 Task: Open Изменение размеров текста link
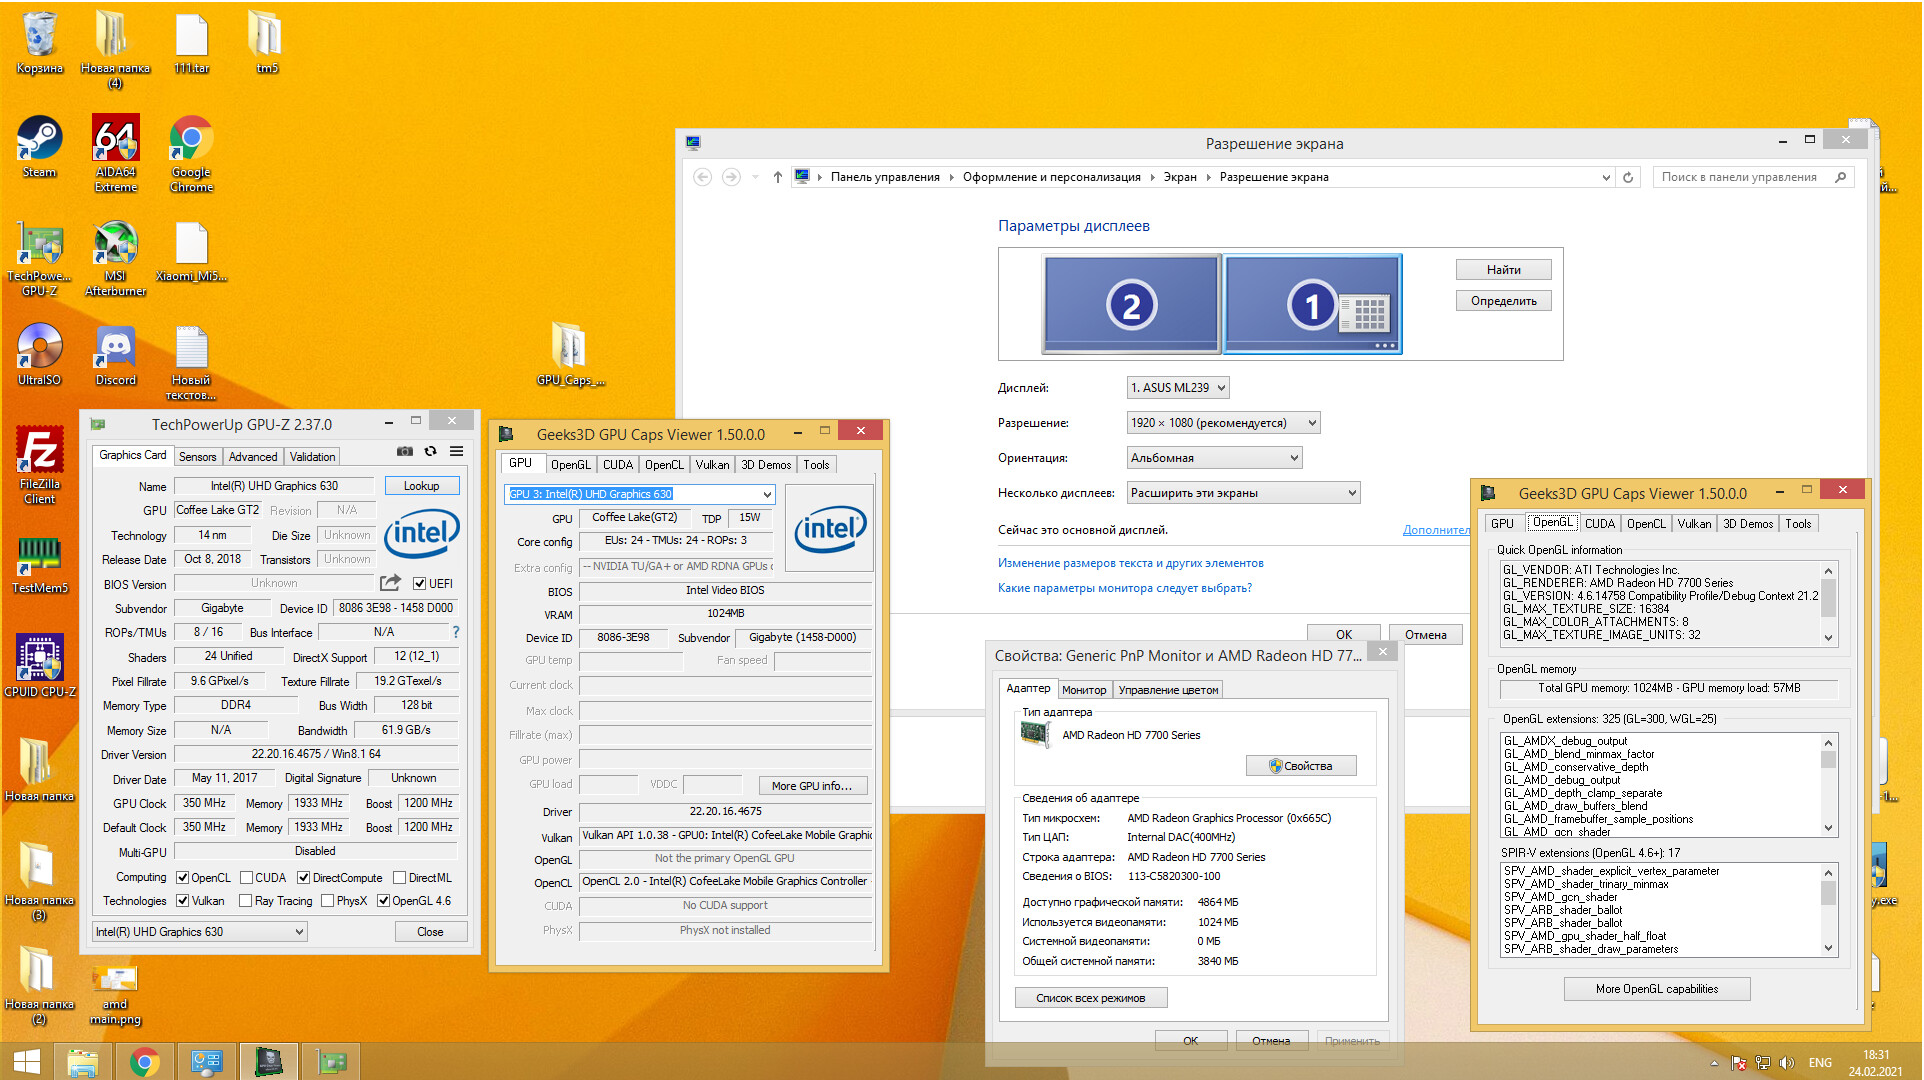pos(1130,563)
